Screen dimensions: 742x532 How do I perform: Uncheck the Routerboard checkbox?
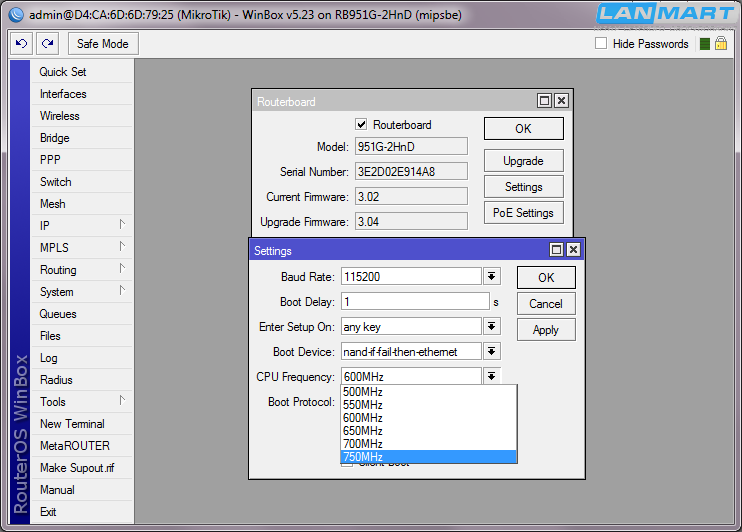361,124
